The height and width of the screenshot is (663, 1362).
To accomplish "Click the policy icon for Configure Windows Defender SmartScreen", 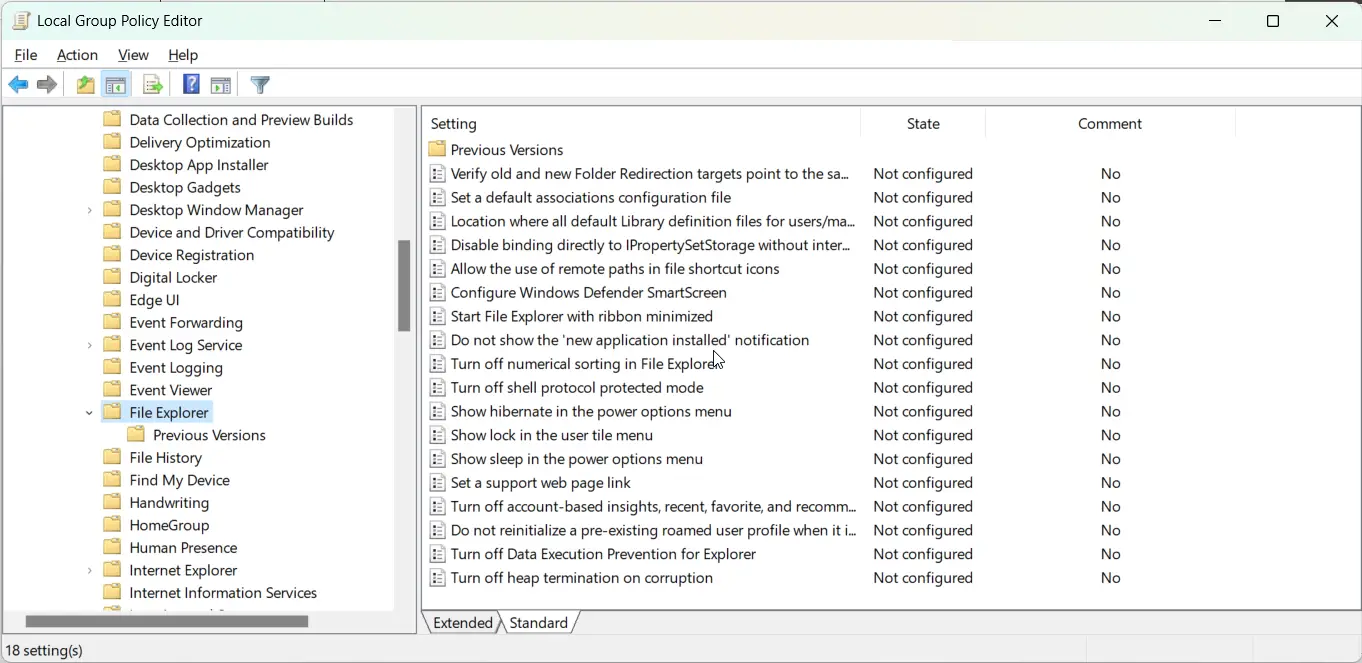I will [x=437, y=293].
